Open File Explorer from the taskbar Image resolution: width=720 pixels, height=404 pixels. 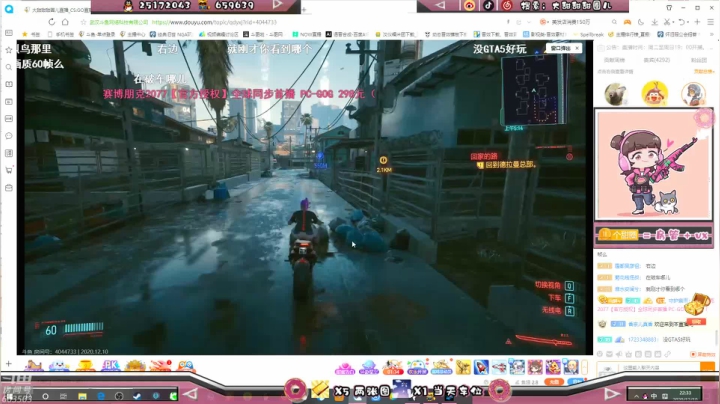(x=82, y=396)
